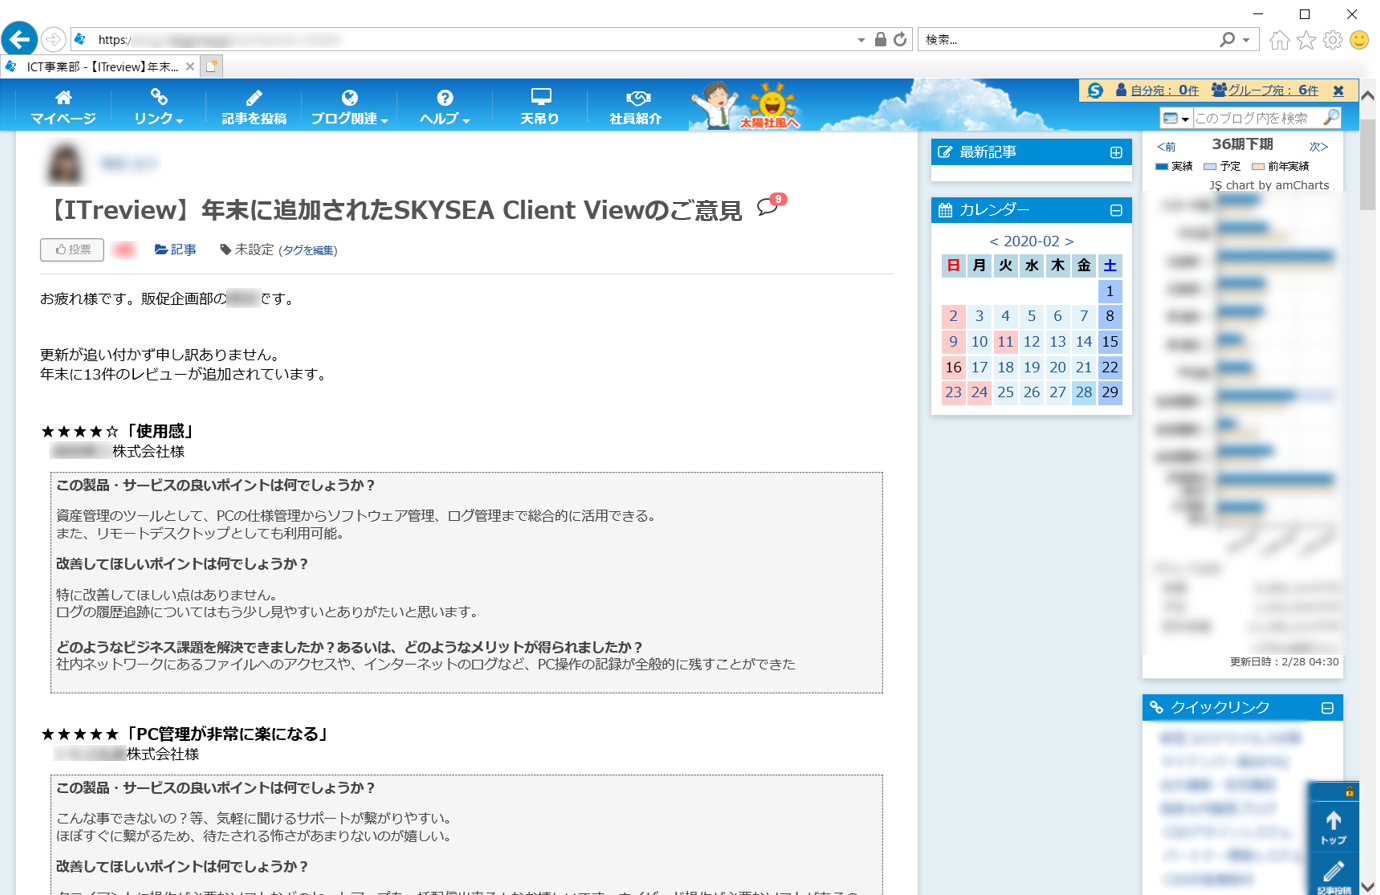Select calendar date 28
The height and width of the screenshot is (895, 1380).
[1083, 392]
